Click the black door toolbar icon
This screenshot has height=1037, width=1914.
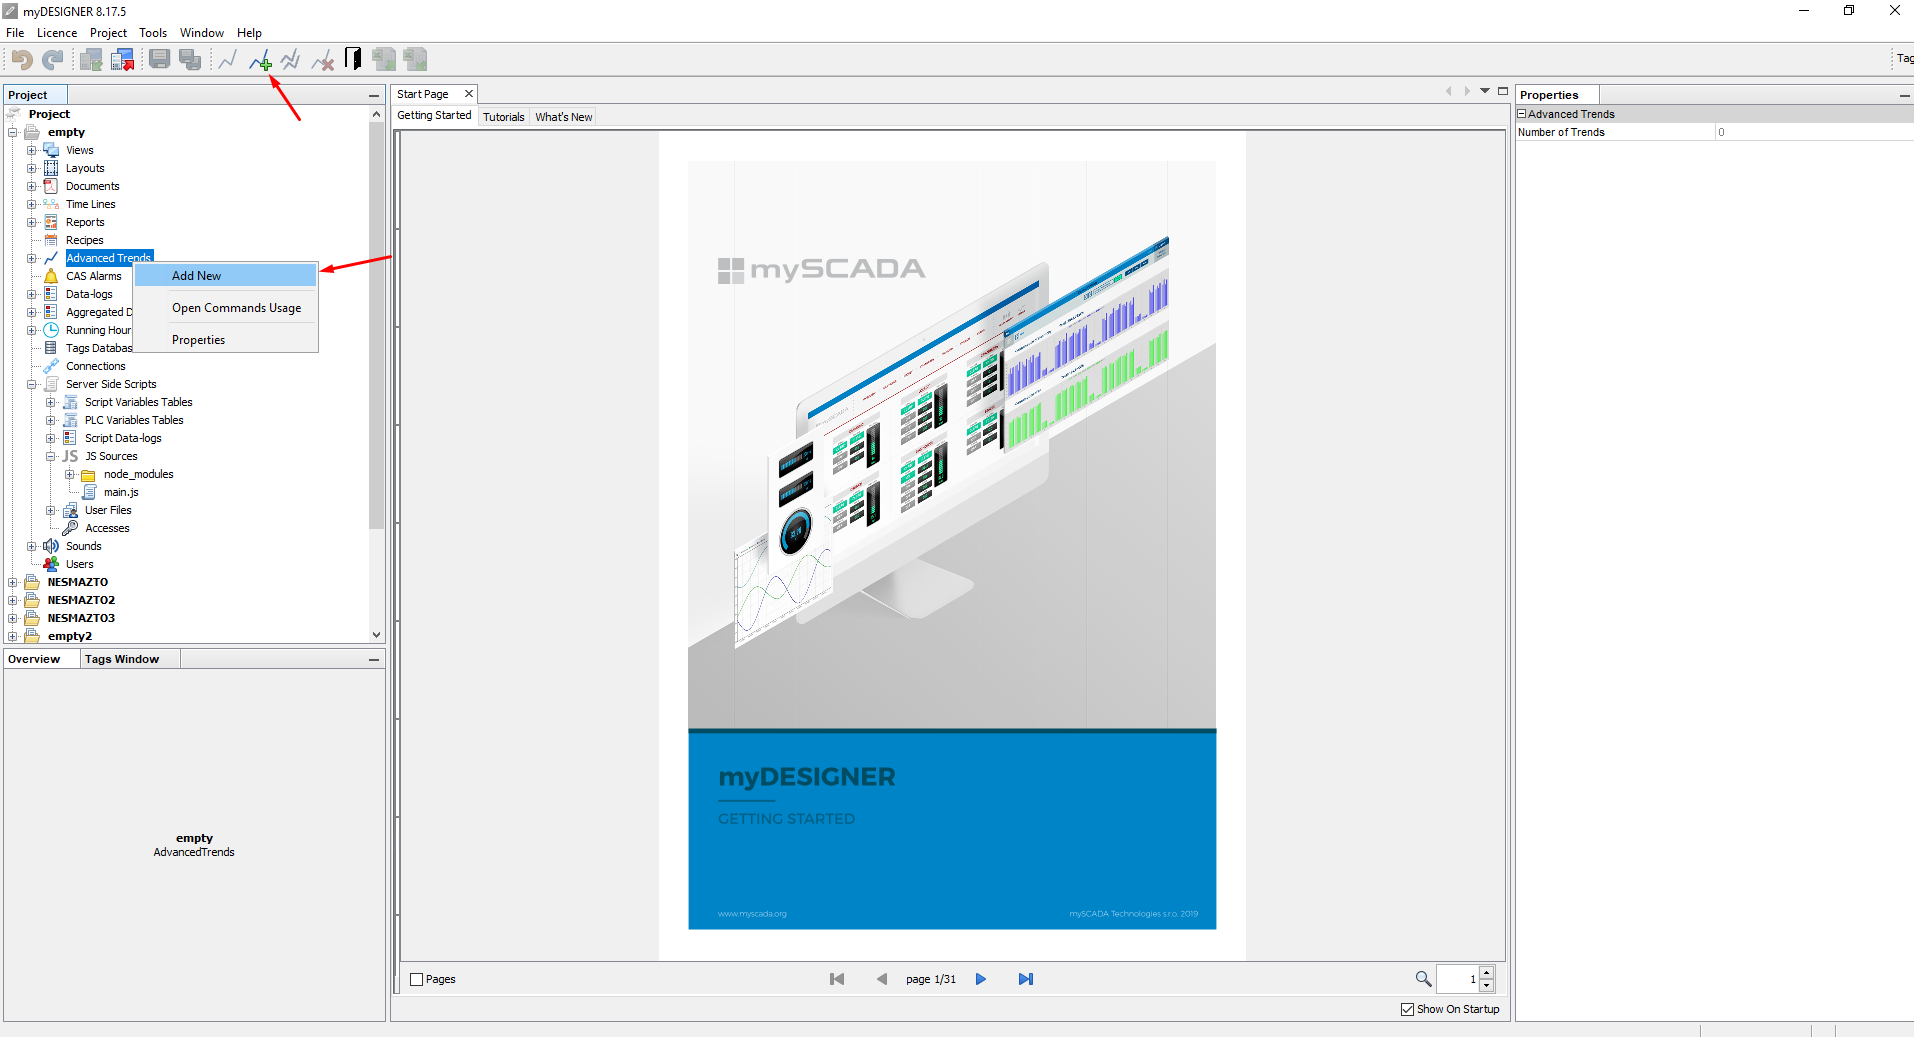353,59
